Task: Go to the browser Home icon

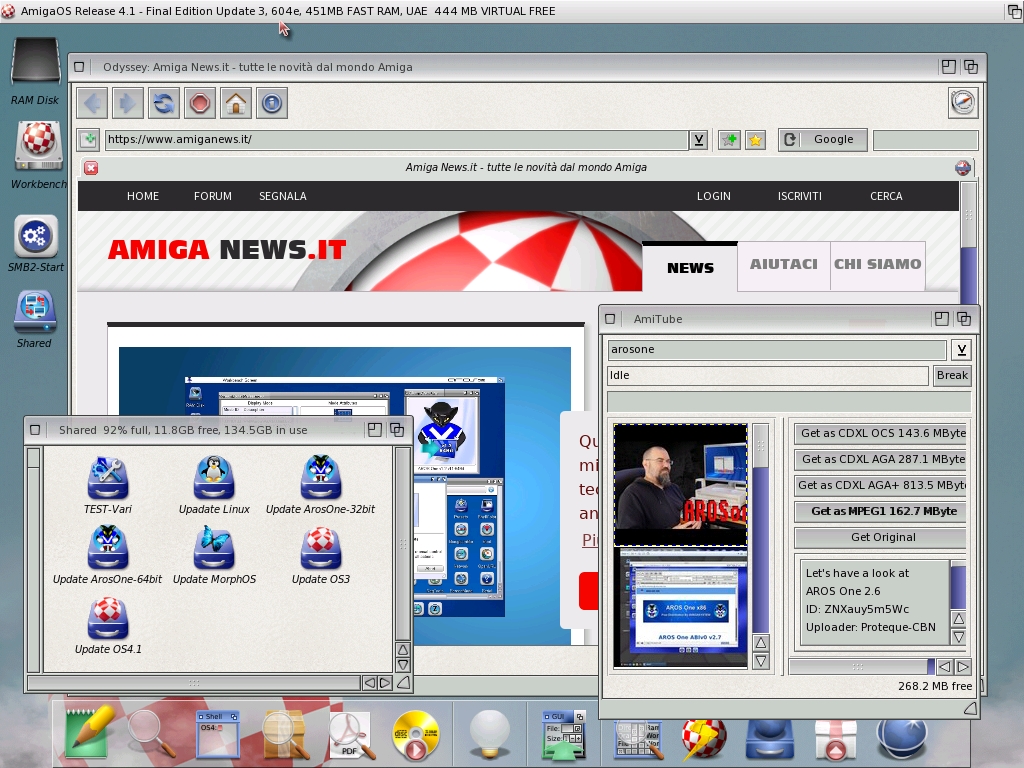Action: [x=236, y=103]
